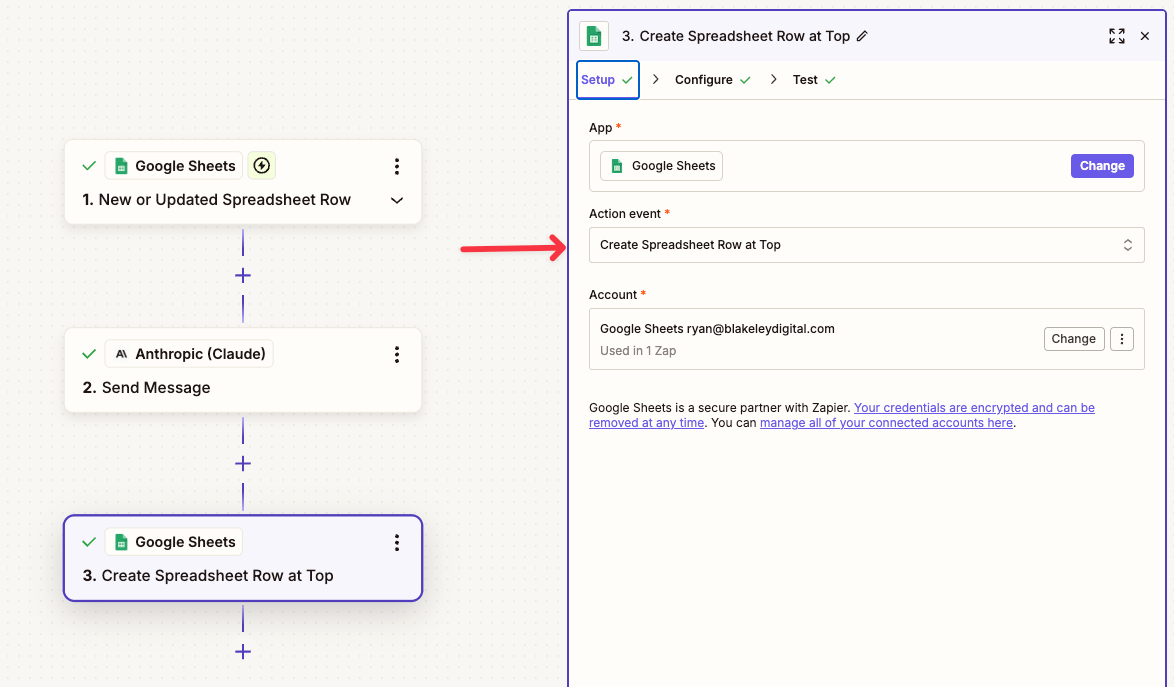The height and width of the screenshot is (687, 1174).
Task: Click the green checkmark on Anthropic step
Action: pyautogui.click(x=89, y=354)
